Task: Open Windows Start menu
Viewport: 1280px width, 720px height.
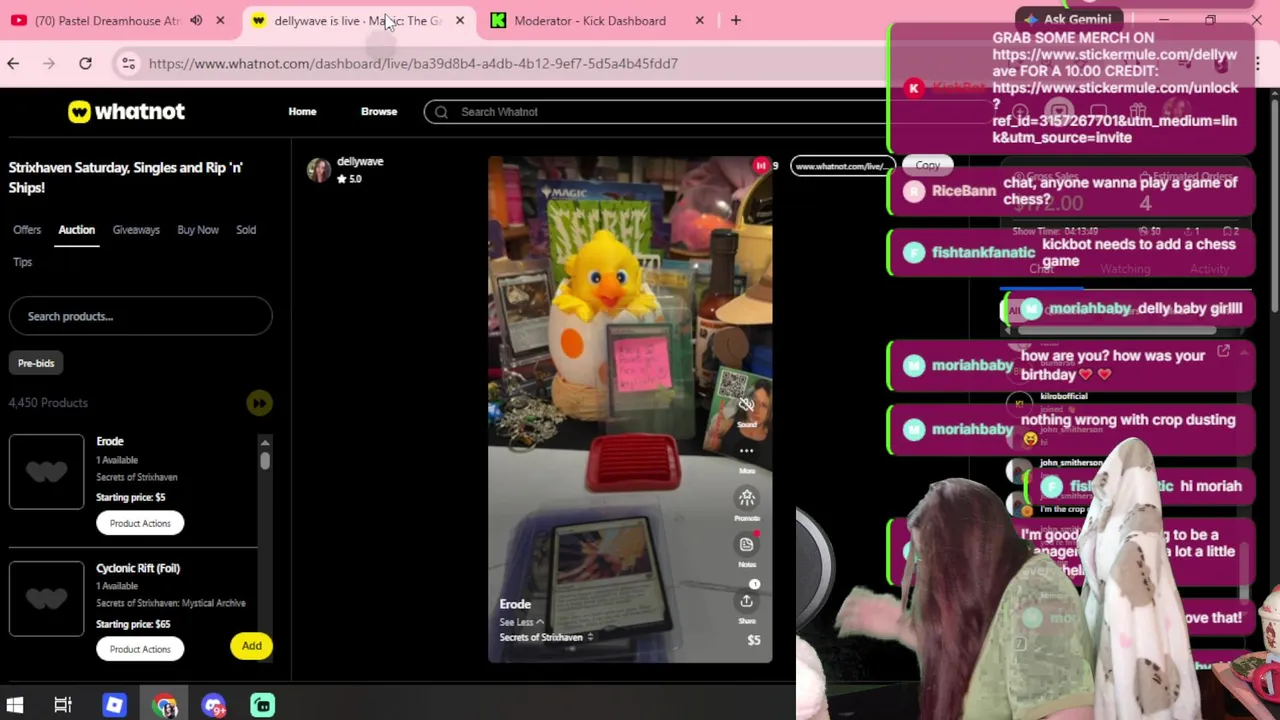Action: (14, 705)
